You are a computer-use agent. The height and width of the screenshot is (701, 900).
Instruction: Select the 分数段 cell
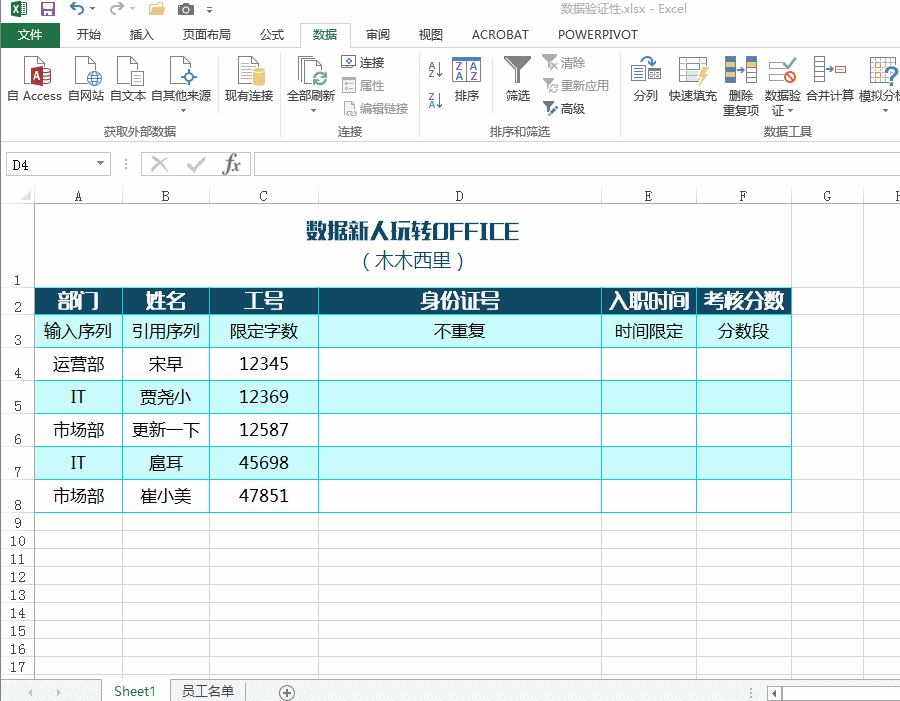coord(744,331)
